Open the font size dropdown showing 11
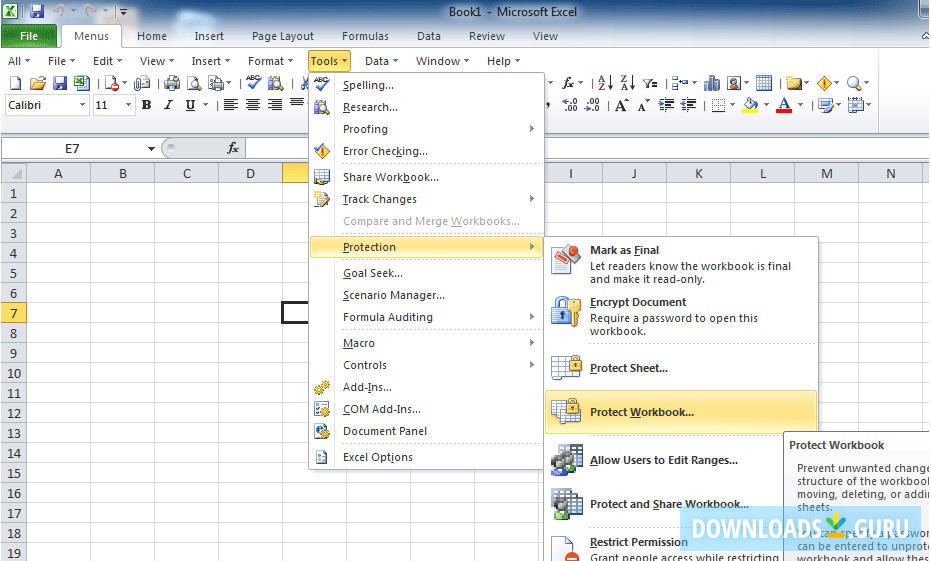The width and height of the screenshot is (931, 561). coord(128,105)
